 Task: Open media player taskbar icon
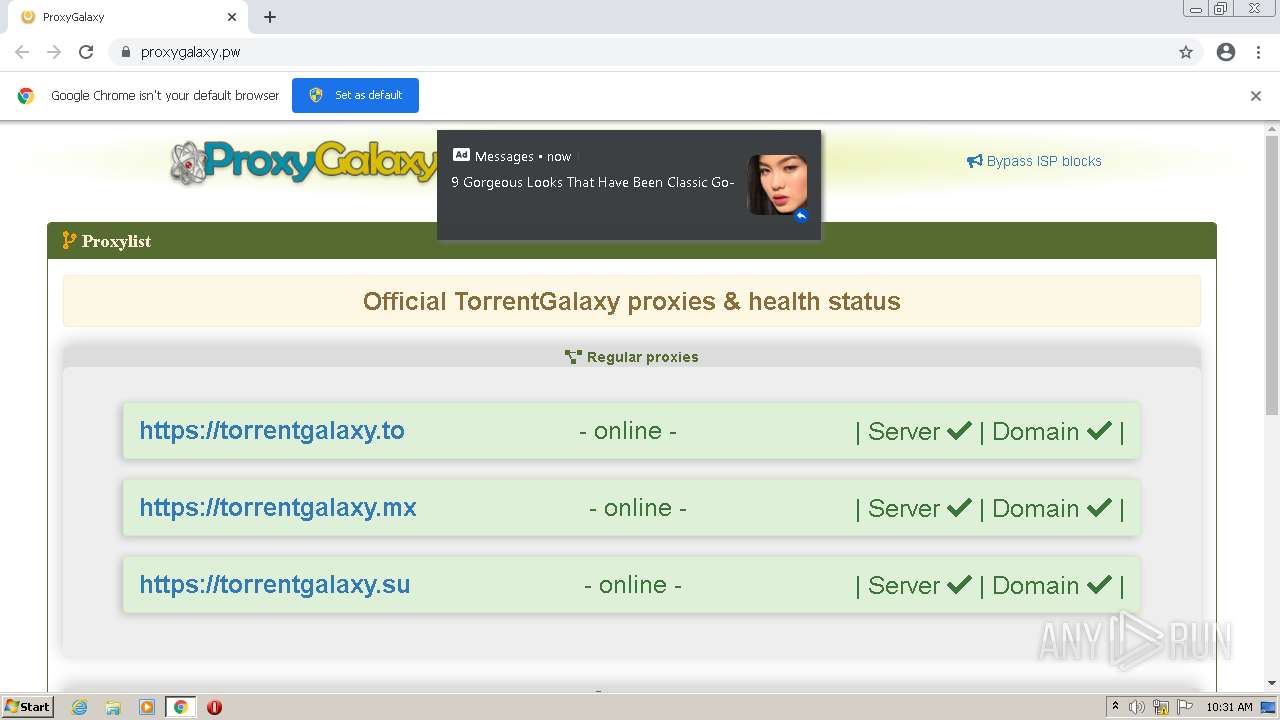click(147, 707)
